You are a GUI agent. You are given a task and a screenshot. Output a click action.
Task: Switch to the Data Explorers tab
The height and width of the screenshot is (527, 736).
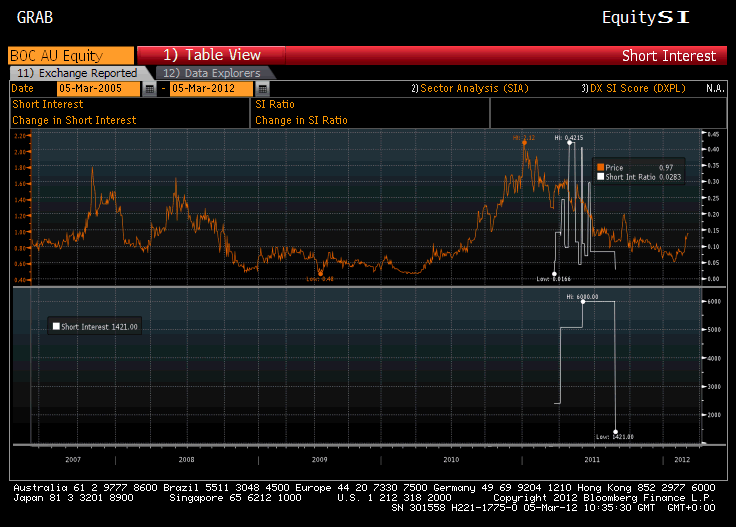214,73
